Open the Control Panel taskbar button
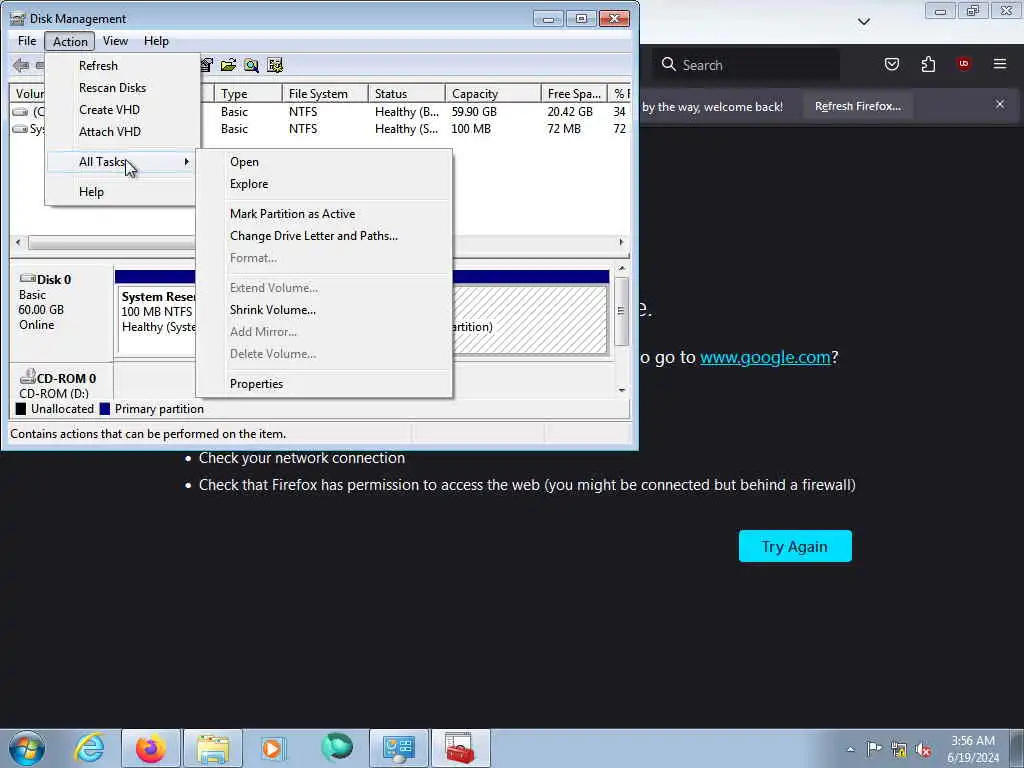This screenshot has width=1024, height=768. (x=399, y=748)
